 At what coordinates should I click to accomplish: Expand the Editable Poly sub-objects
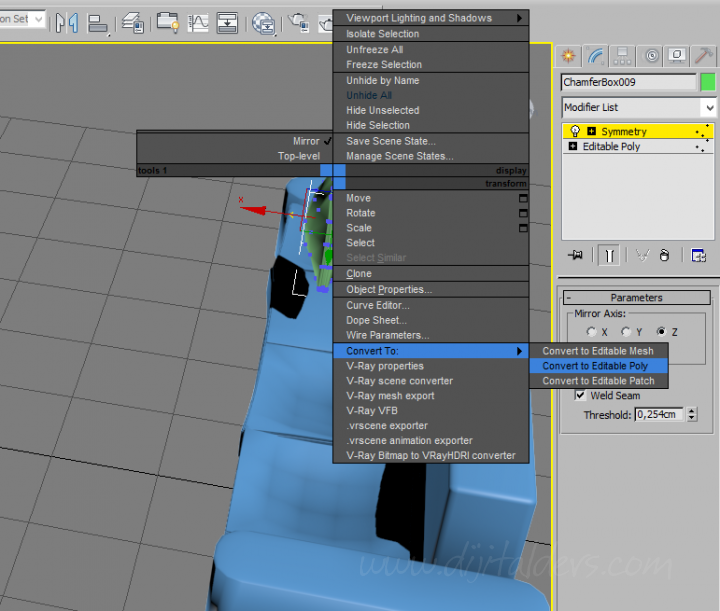click(573, 146)
